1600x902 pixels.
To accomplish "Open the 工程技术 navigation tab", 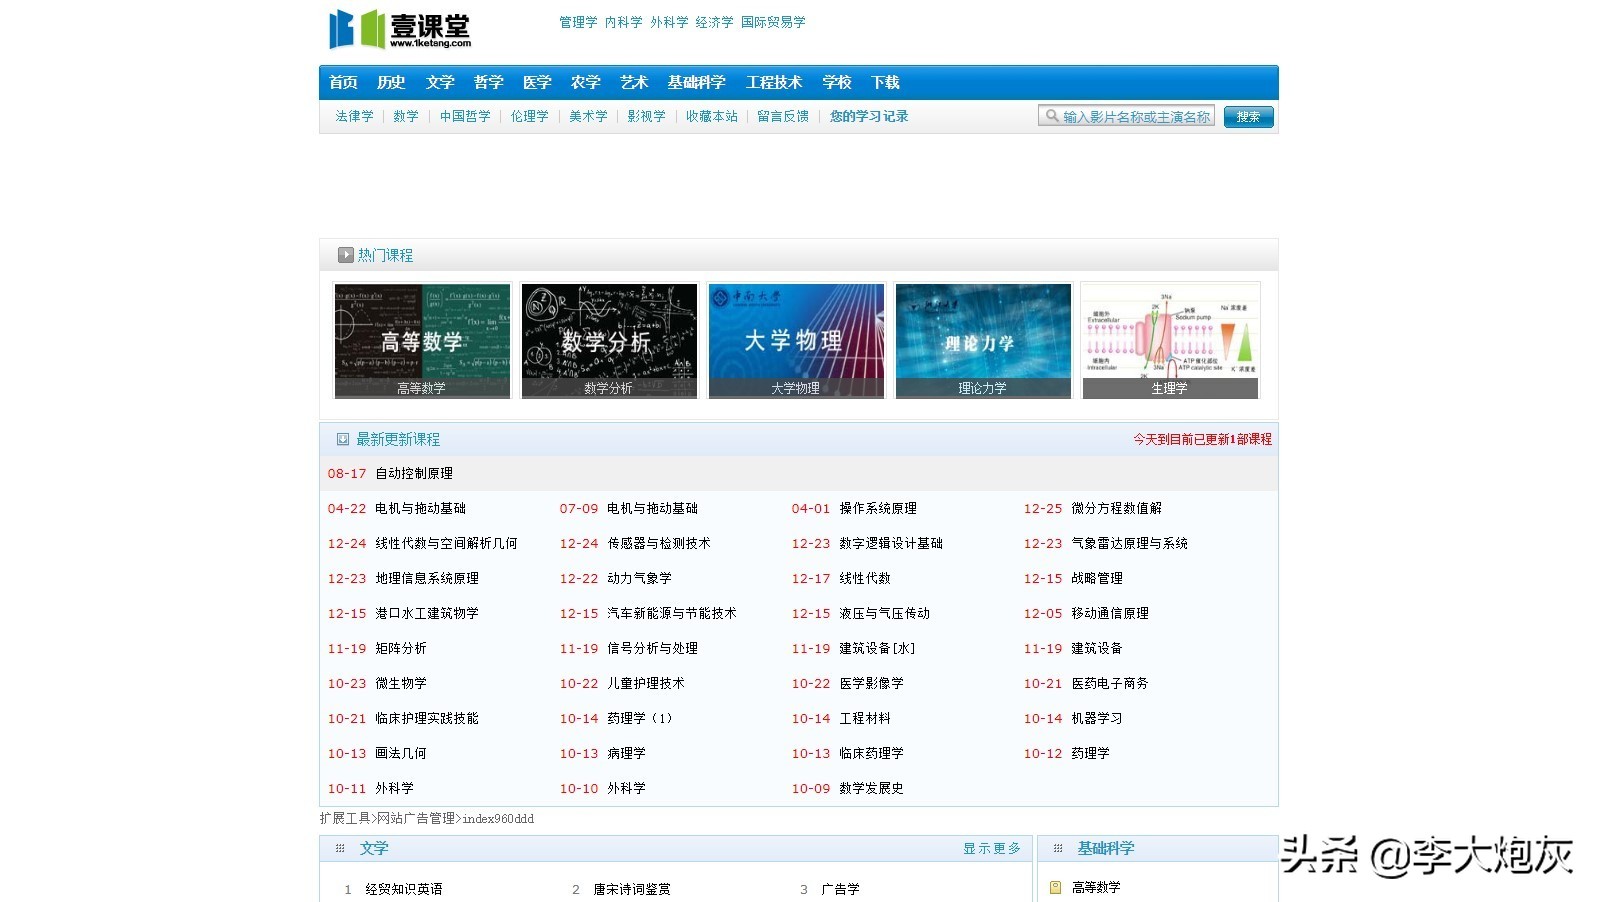I will click(x=774, y=82).
